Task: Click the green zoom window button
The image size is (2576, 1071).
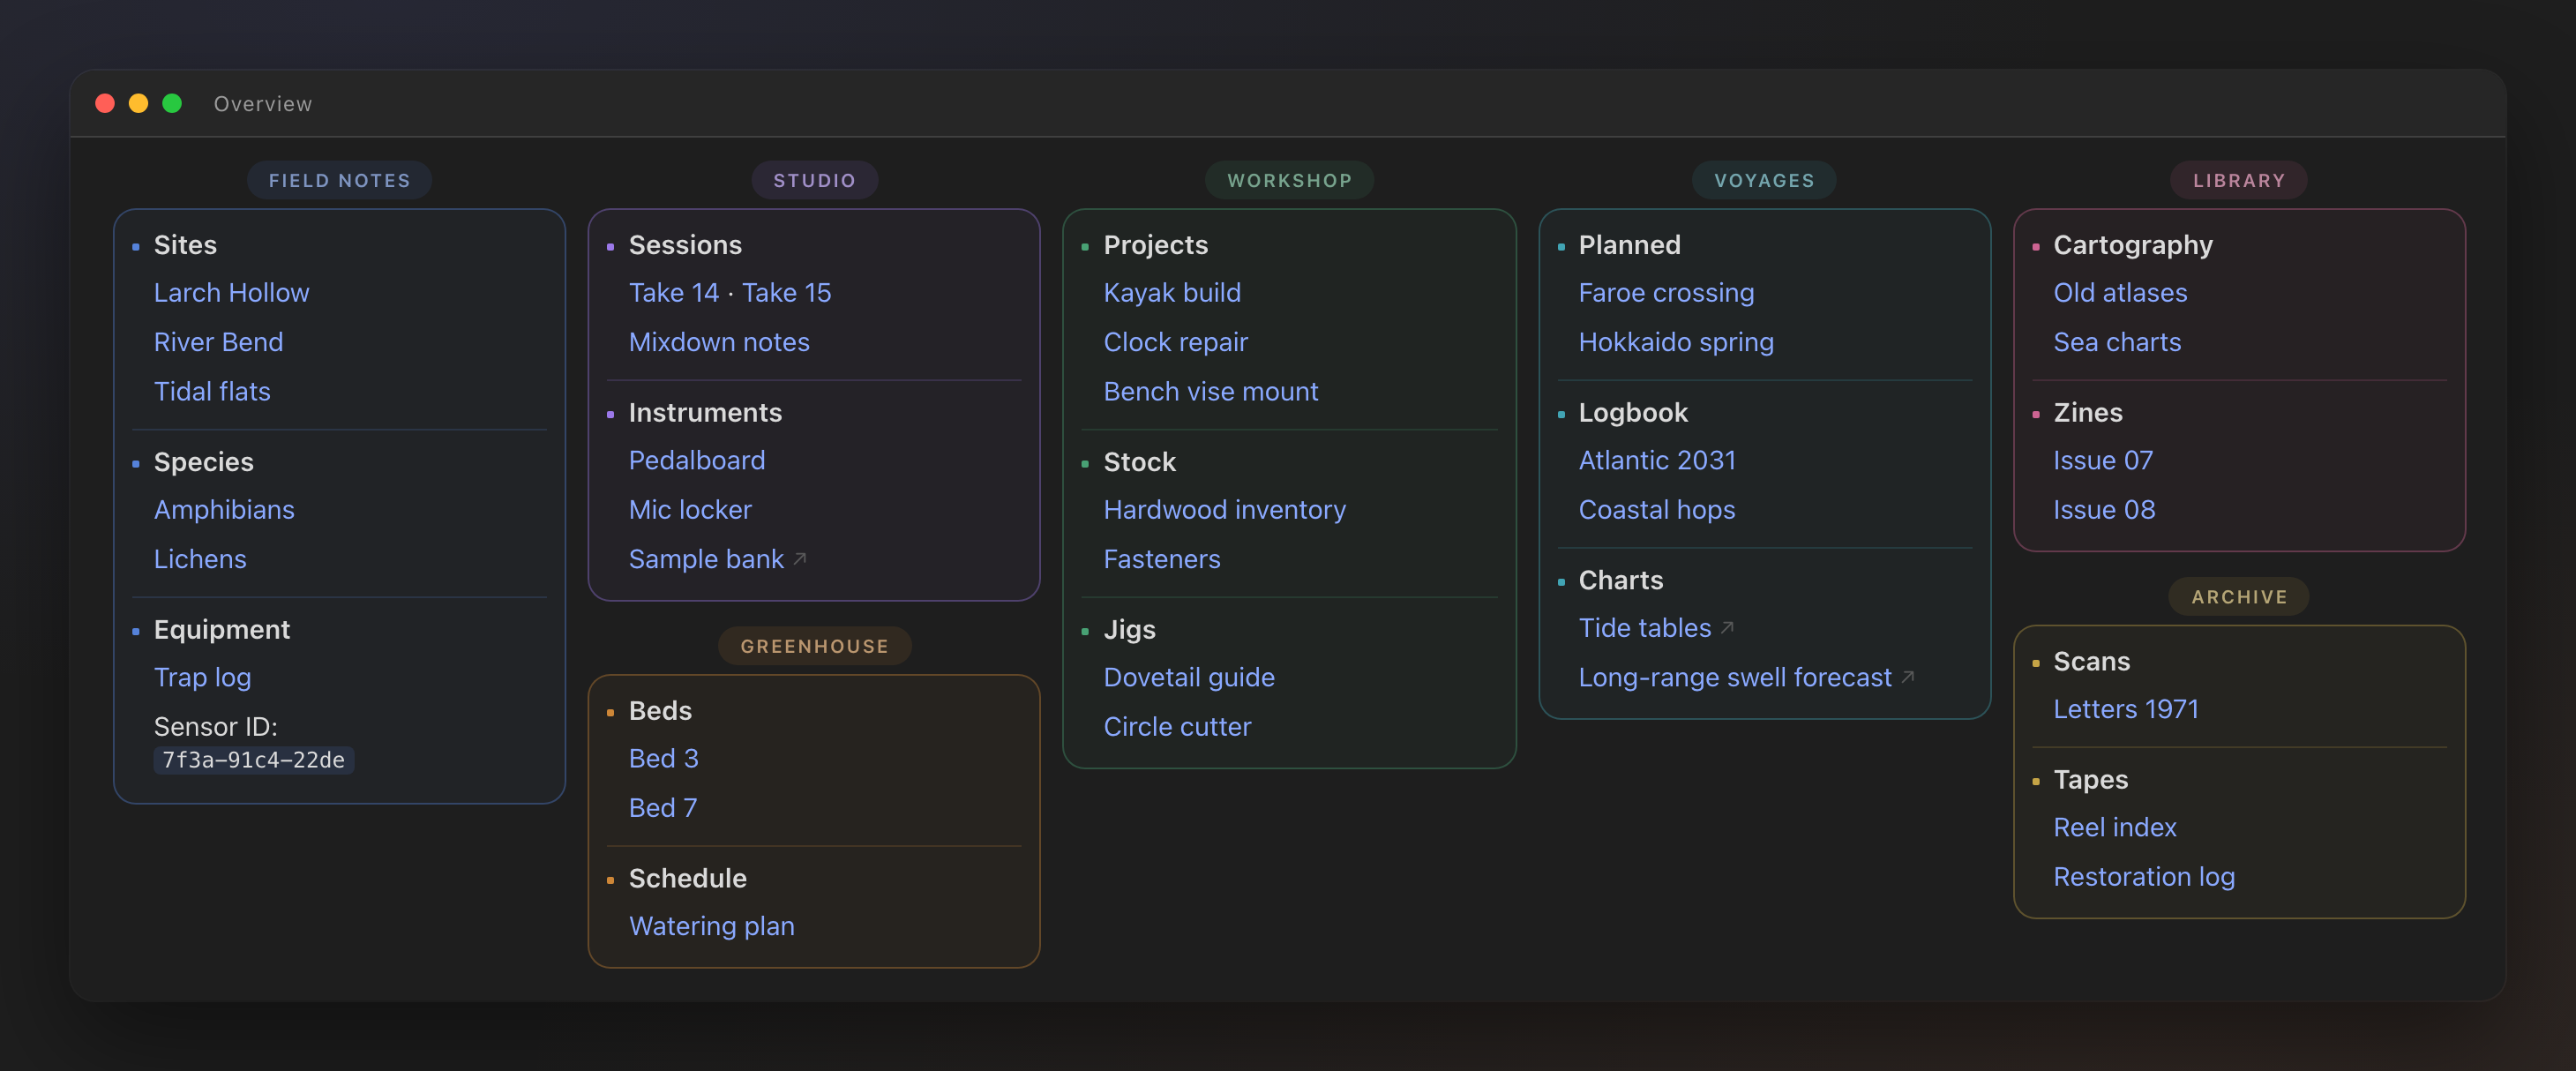Action: 172,103
